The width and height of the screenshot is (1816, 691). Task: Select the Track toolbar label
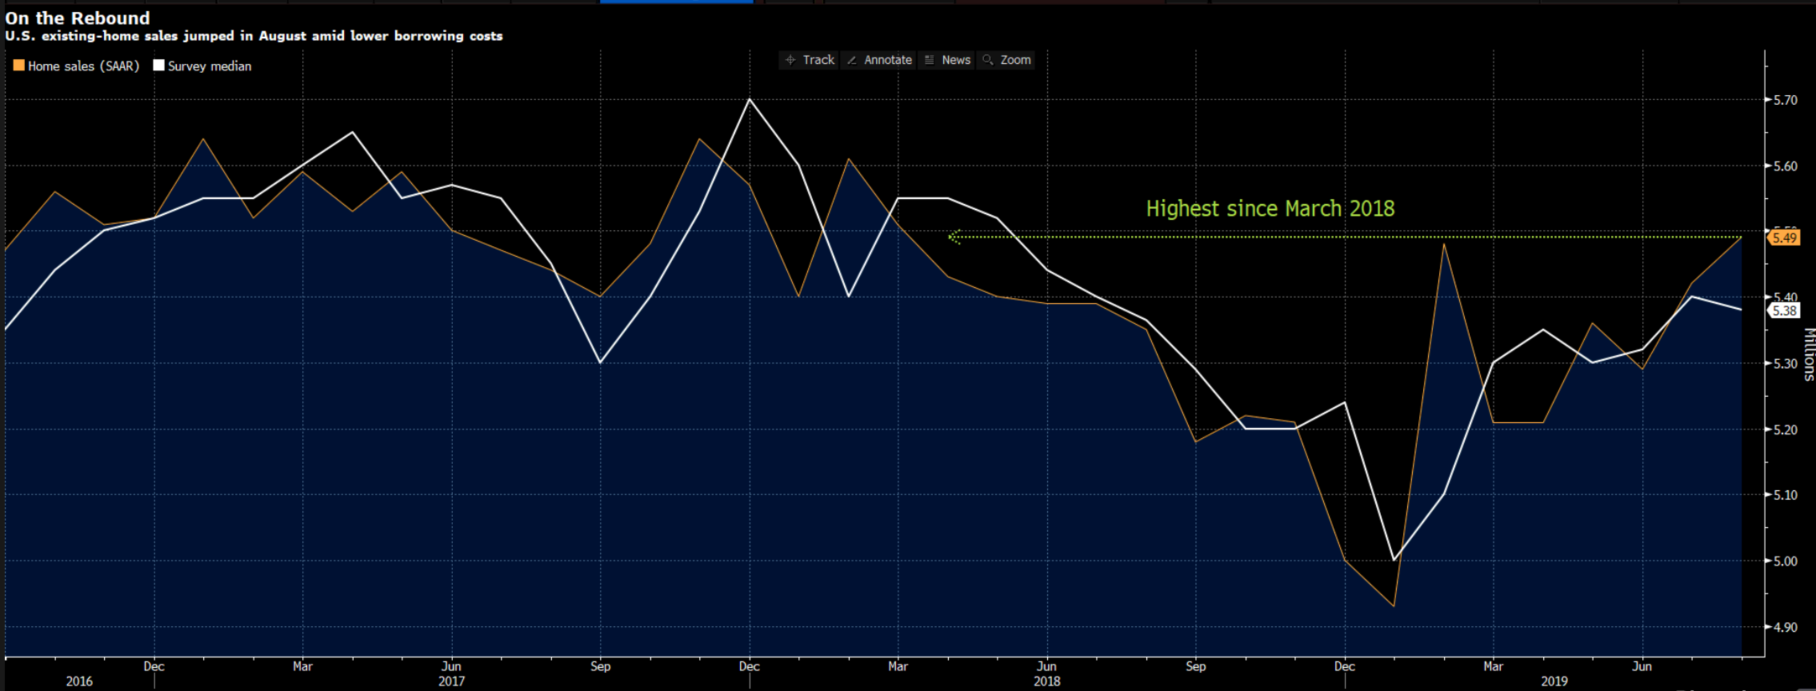[x=818, y=60]
